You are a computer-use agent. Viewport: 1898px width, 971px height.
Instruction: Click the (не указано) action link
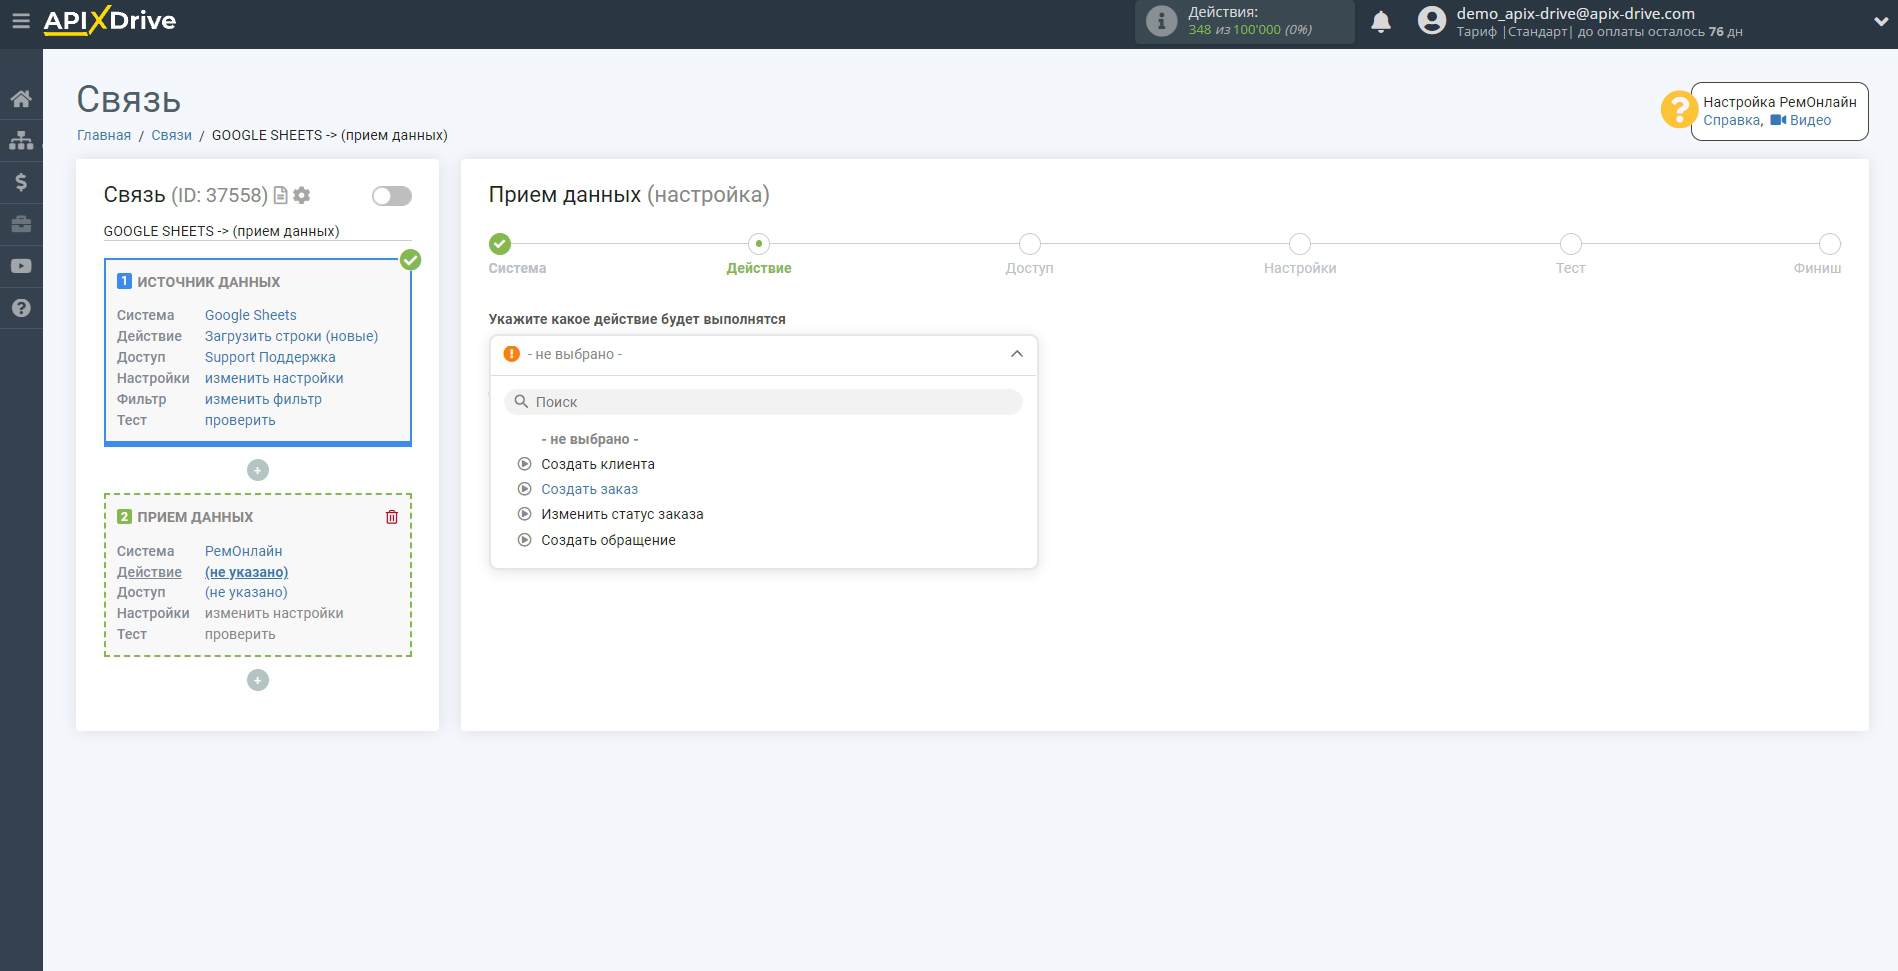(x=246, y=572)
